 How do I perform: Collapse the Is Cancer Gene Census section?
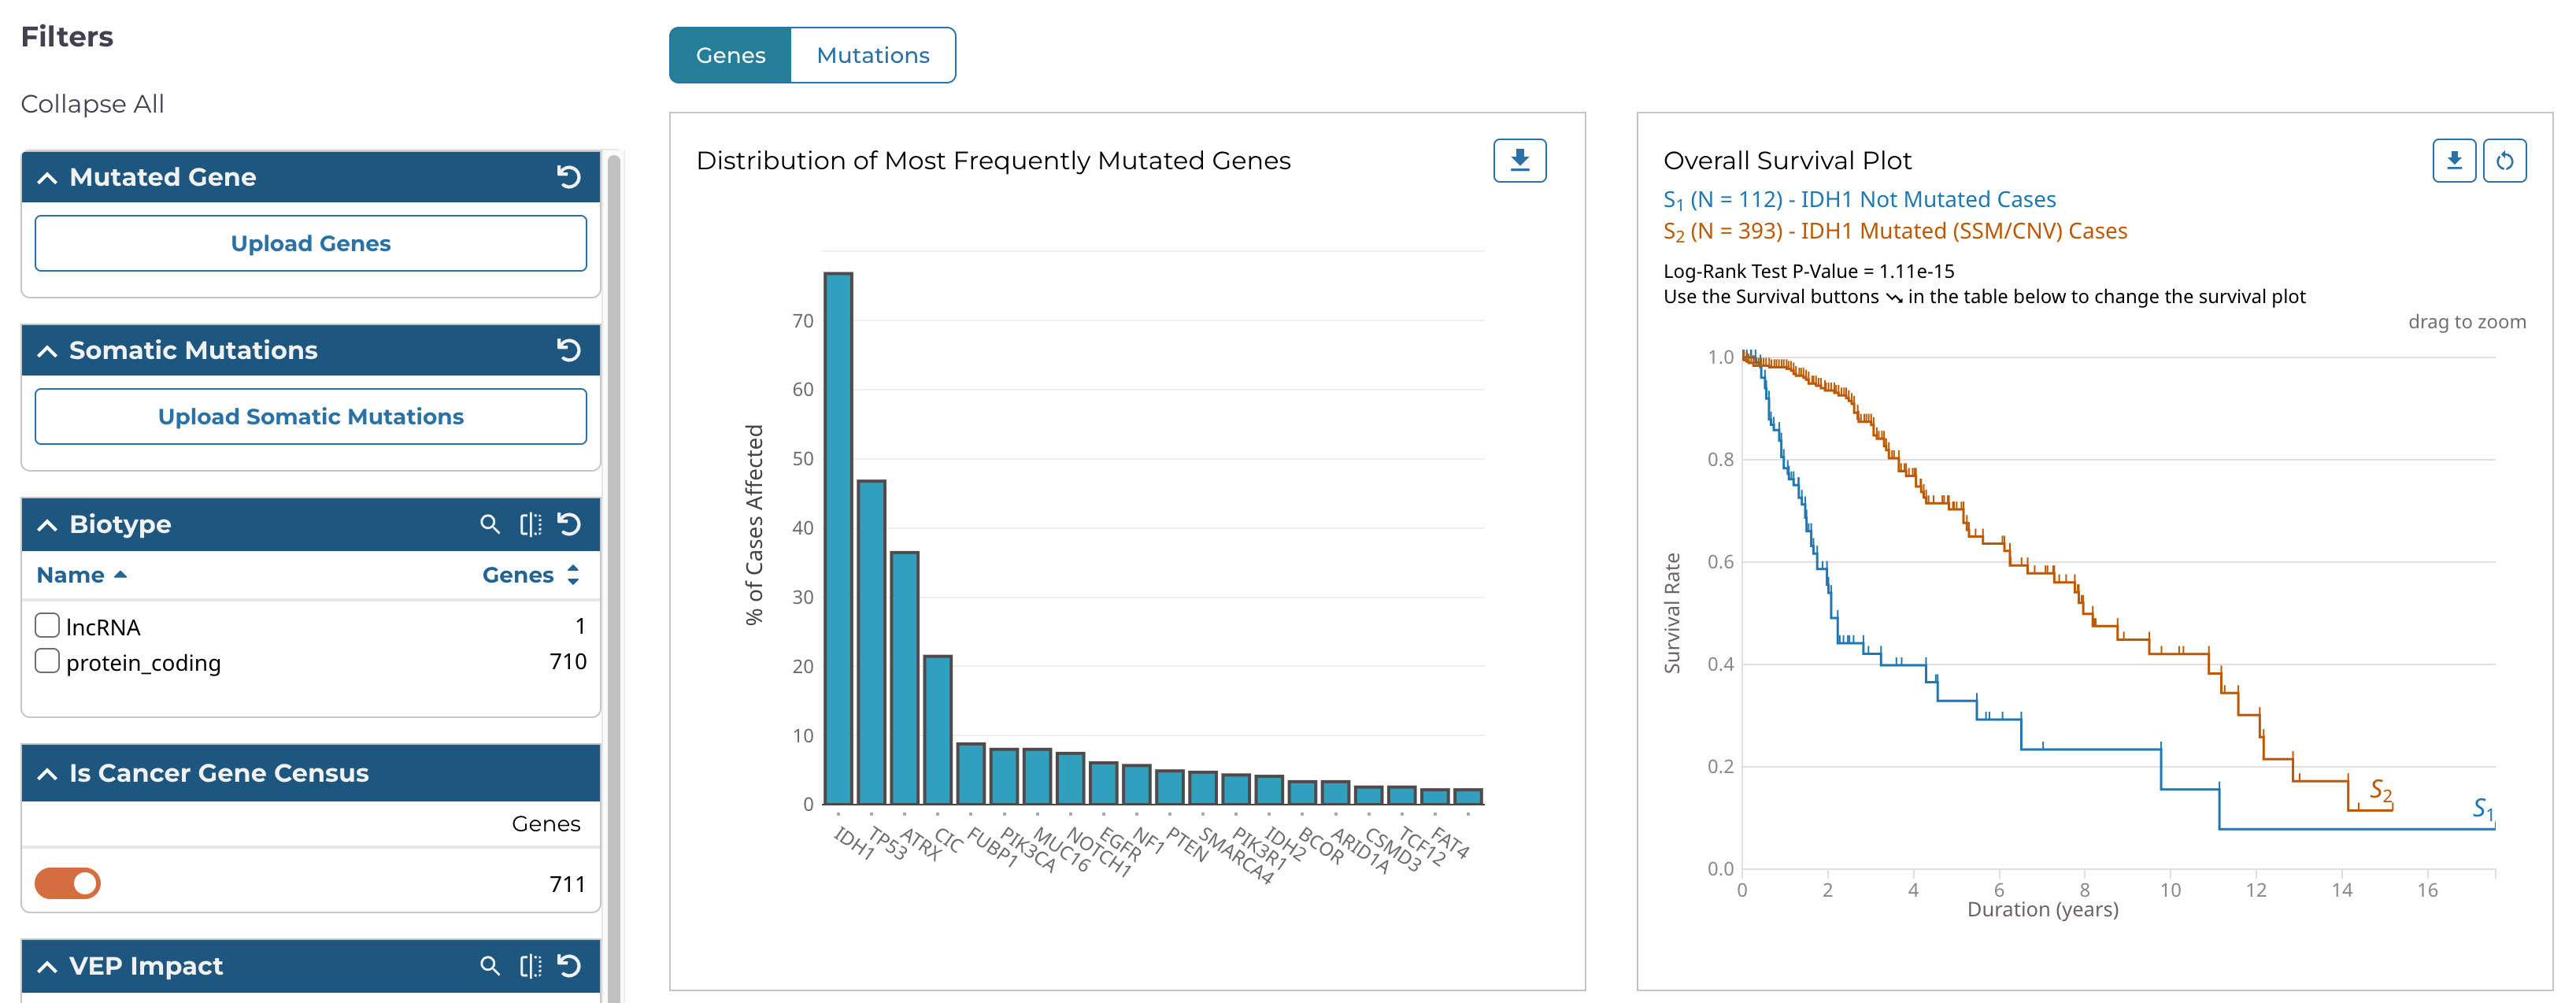point(47,774)
